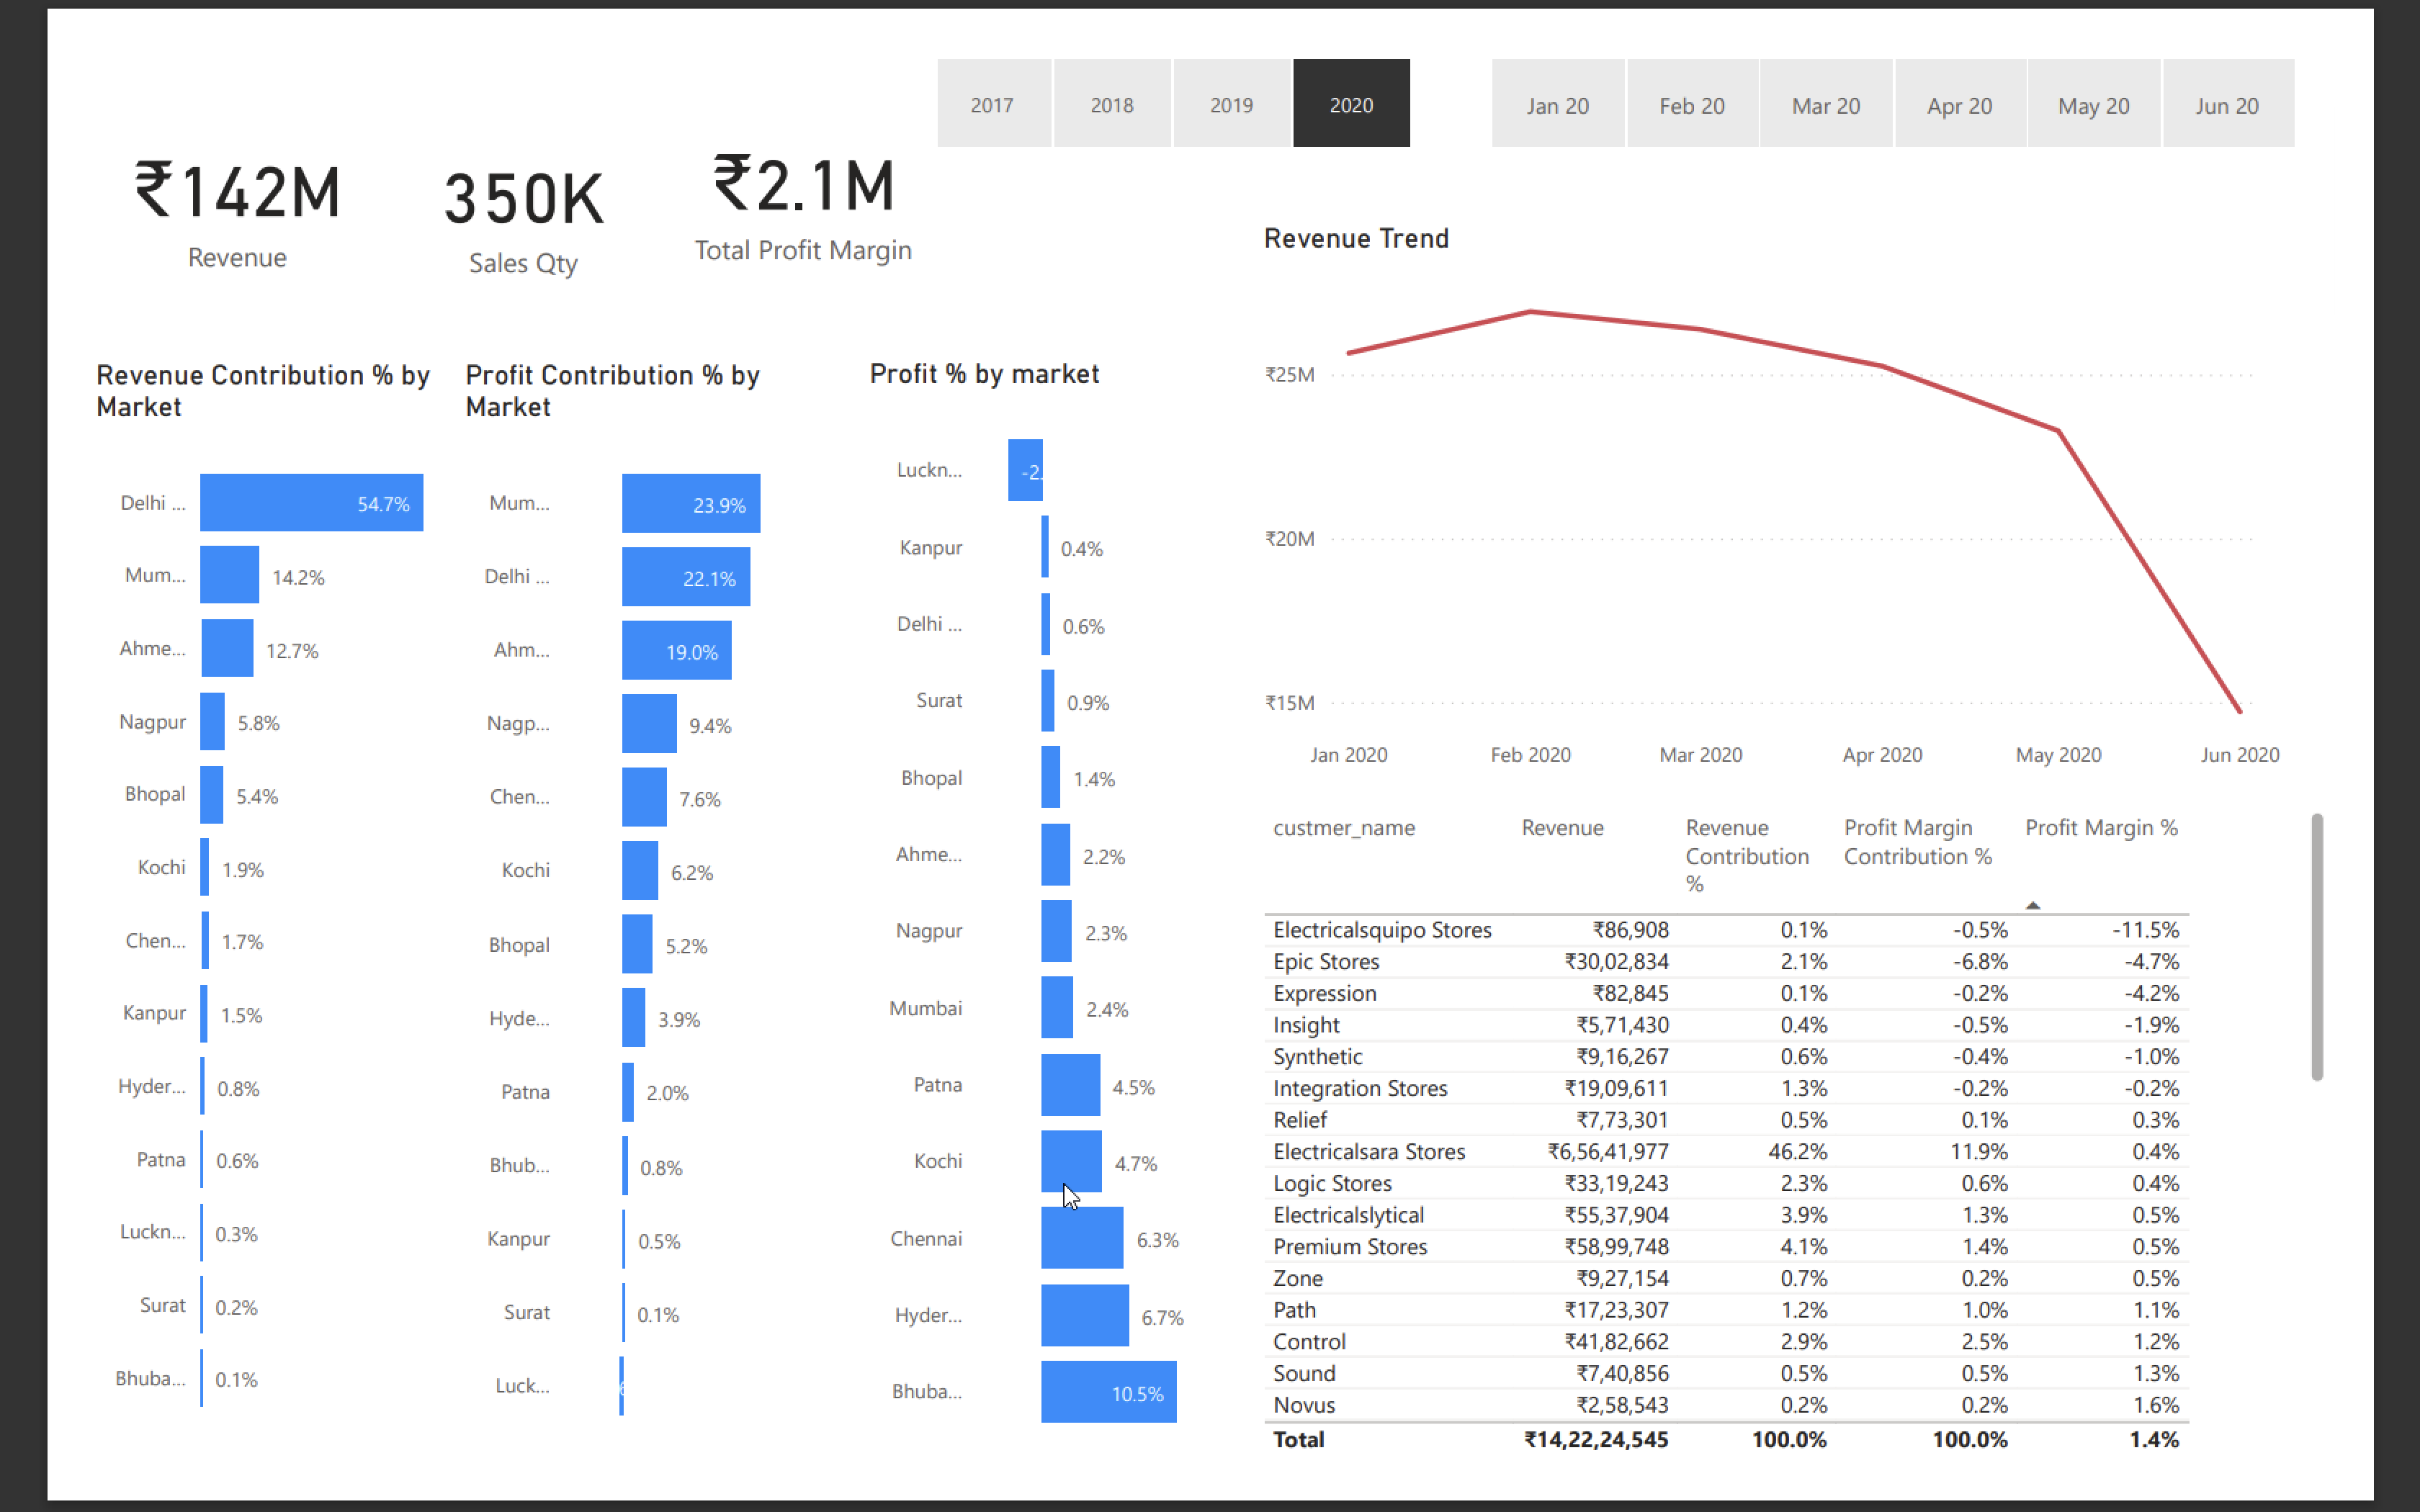2420x1512 pixels.
Task: Sort table by custmer_name header
Action: point(1344,827)
